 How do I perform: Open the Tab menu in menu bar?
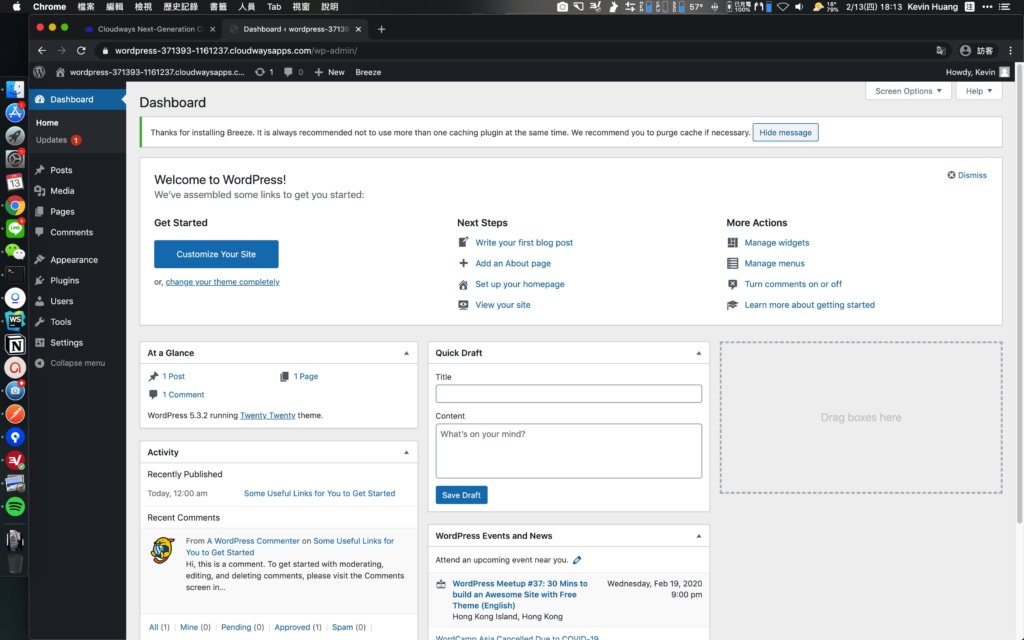coord(274,7)
